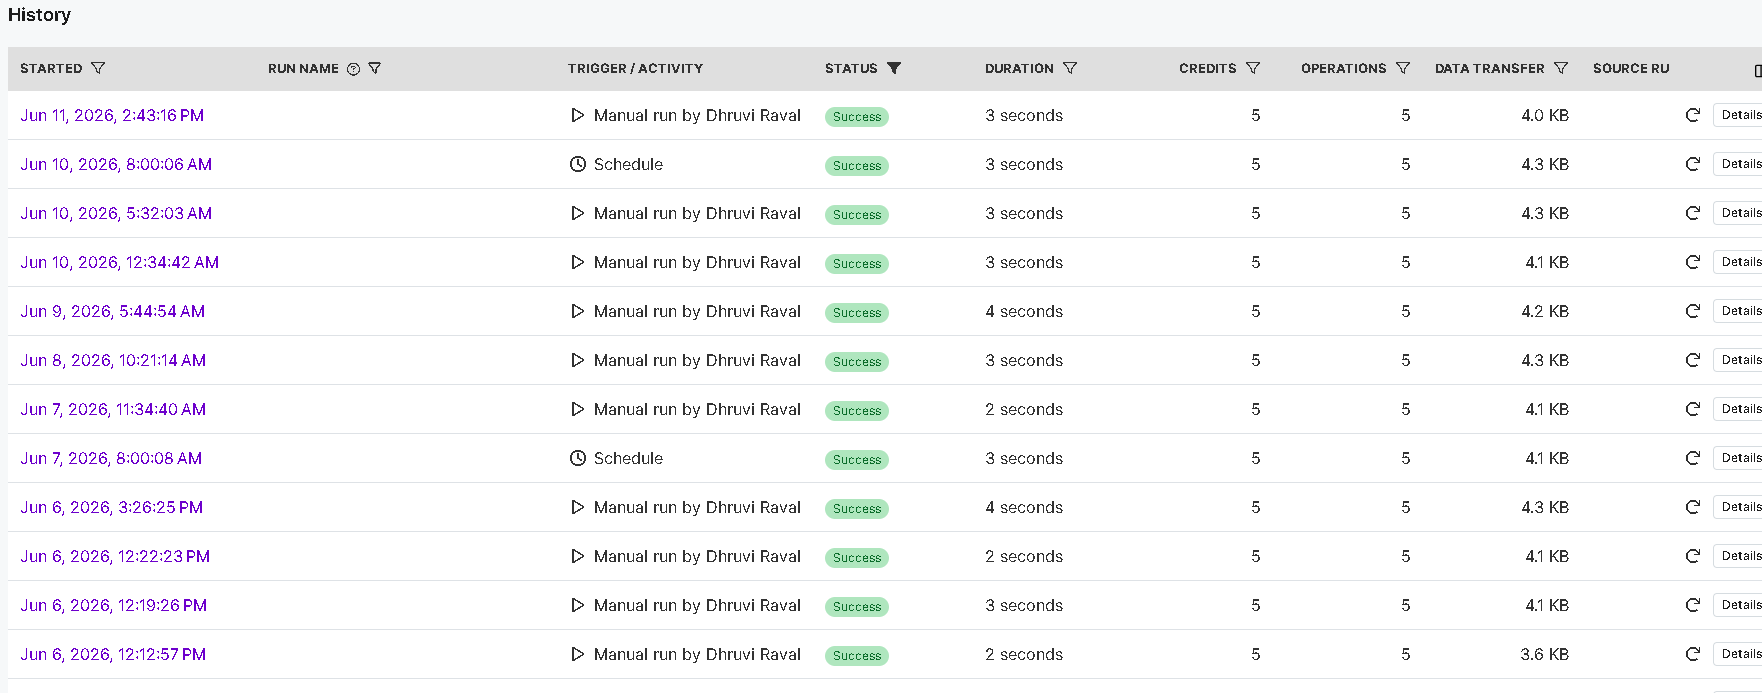Open run started Jun 10, 2026, 8:00:06 AM

pyautogui.click(x=116, y=164)
